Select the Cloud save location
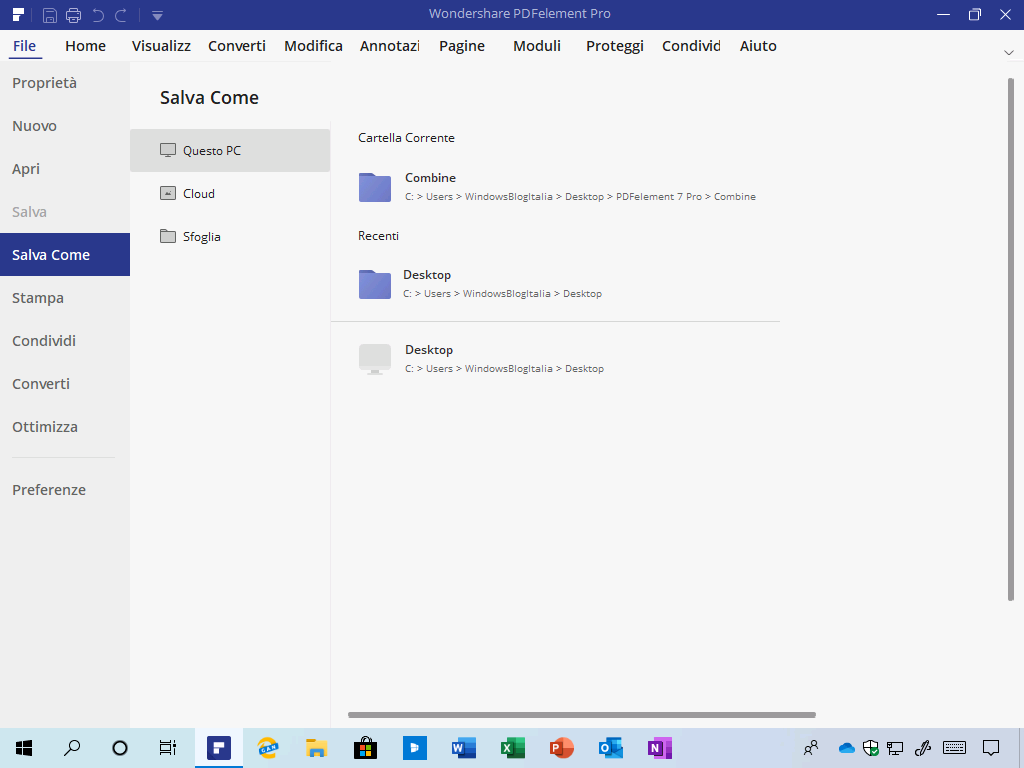1024x768 pixels. click(230, 193)
